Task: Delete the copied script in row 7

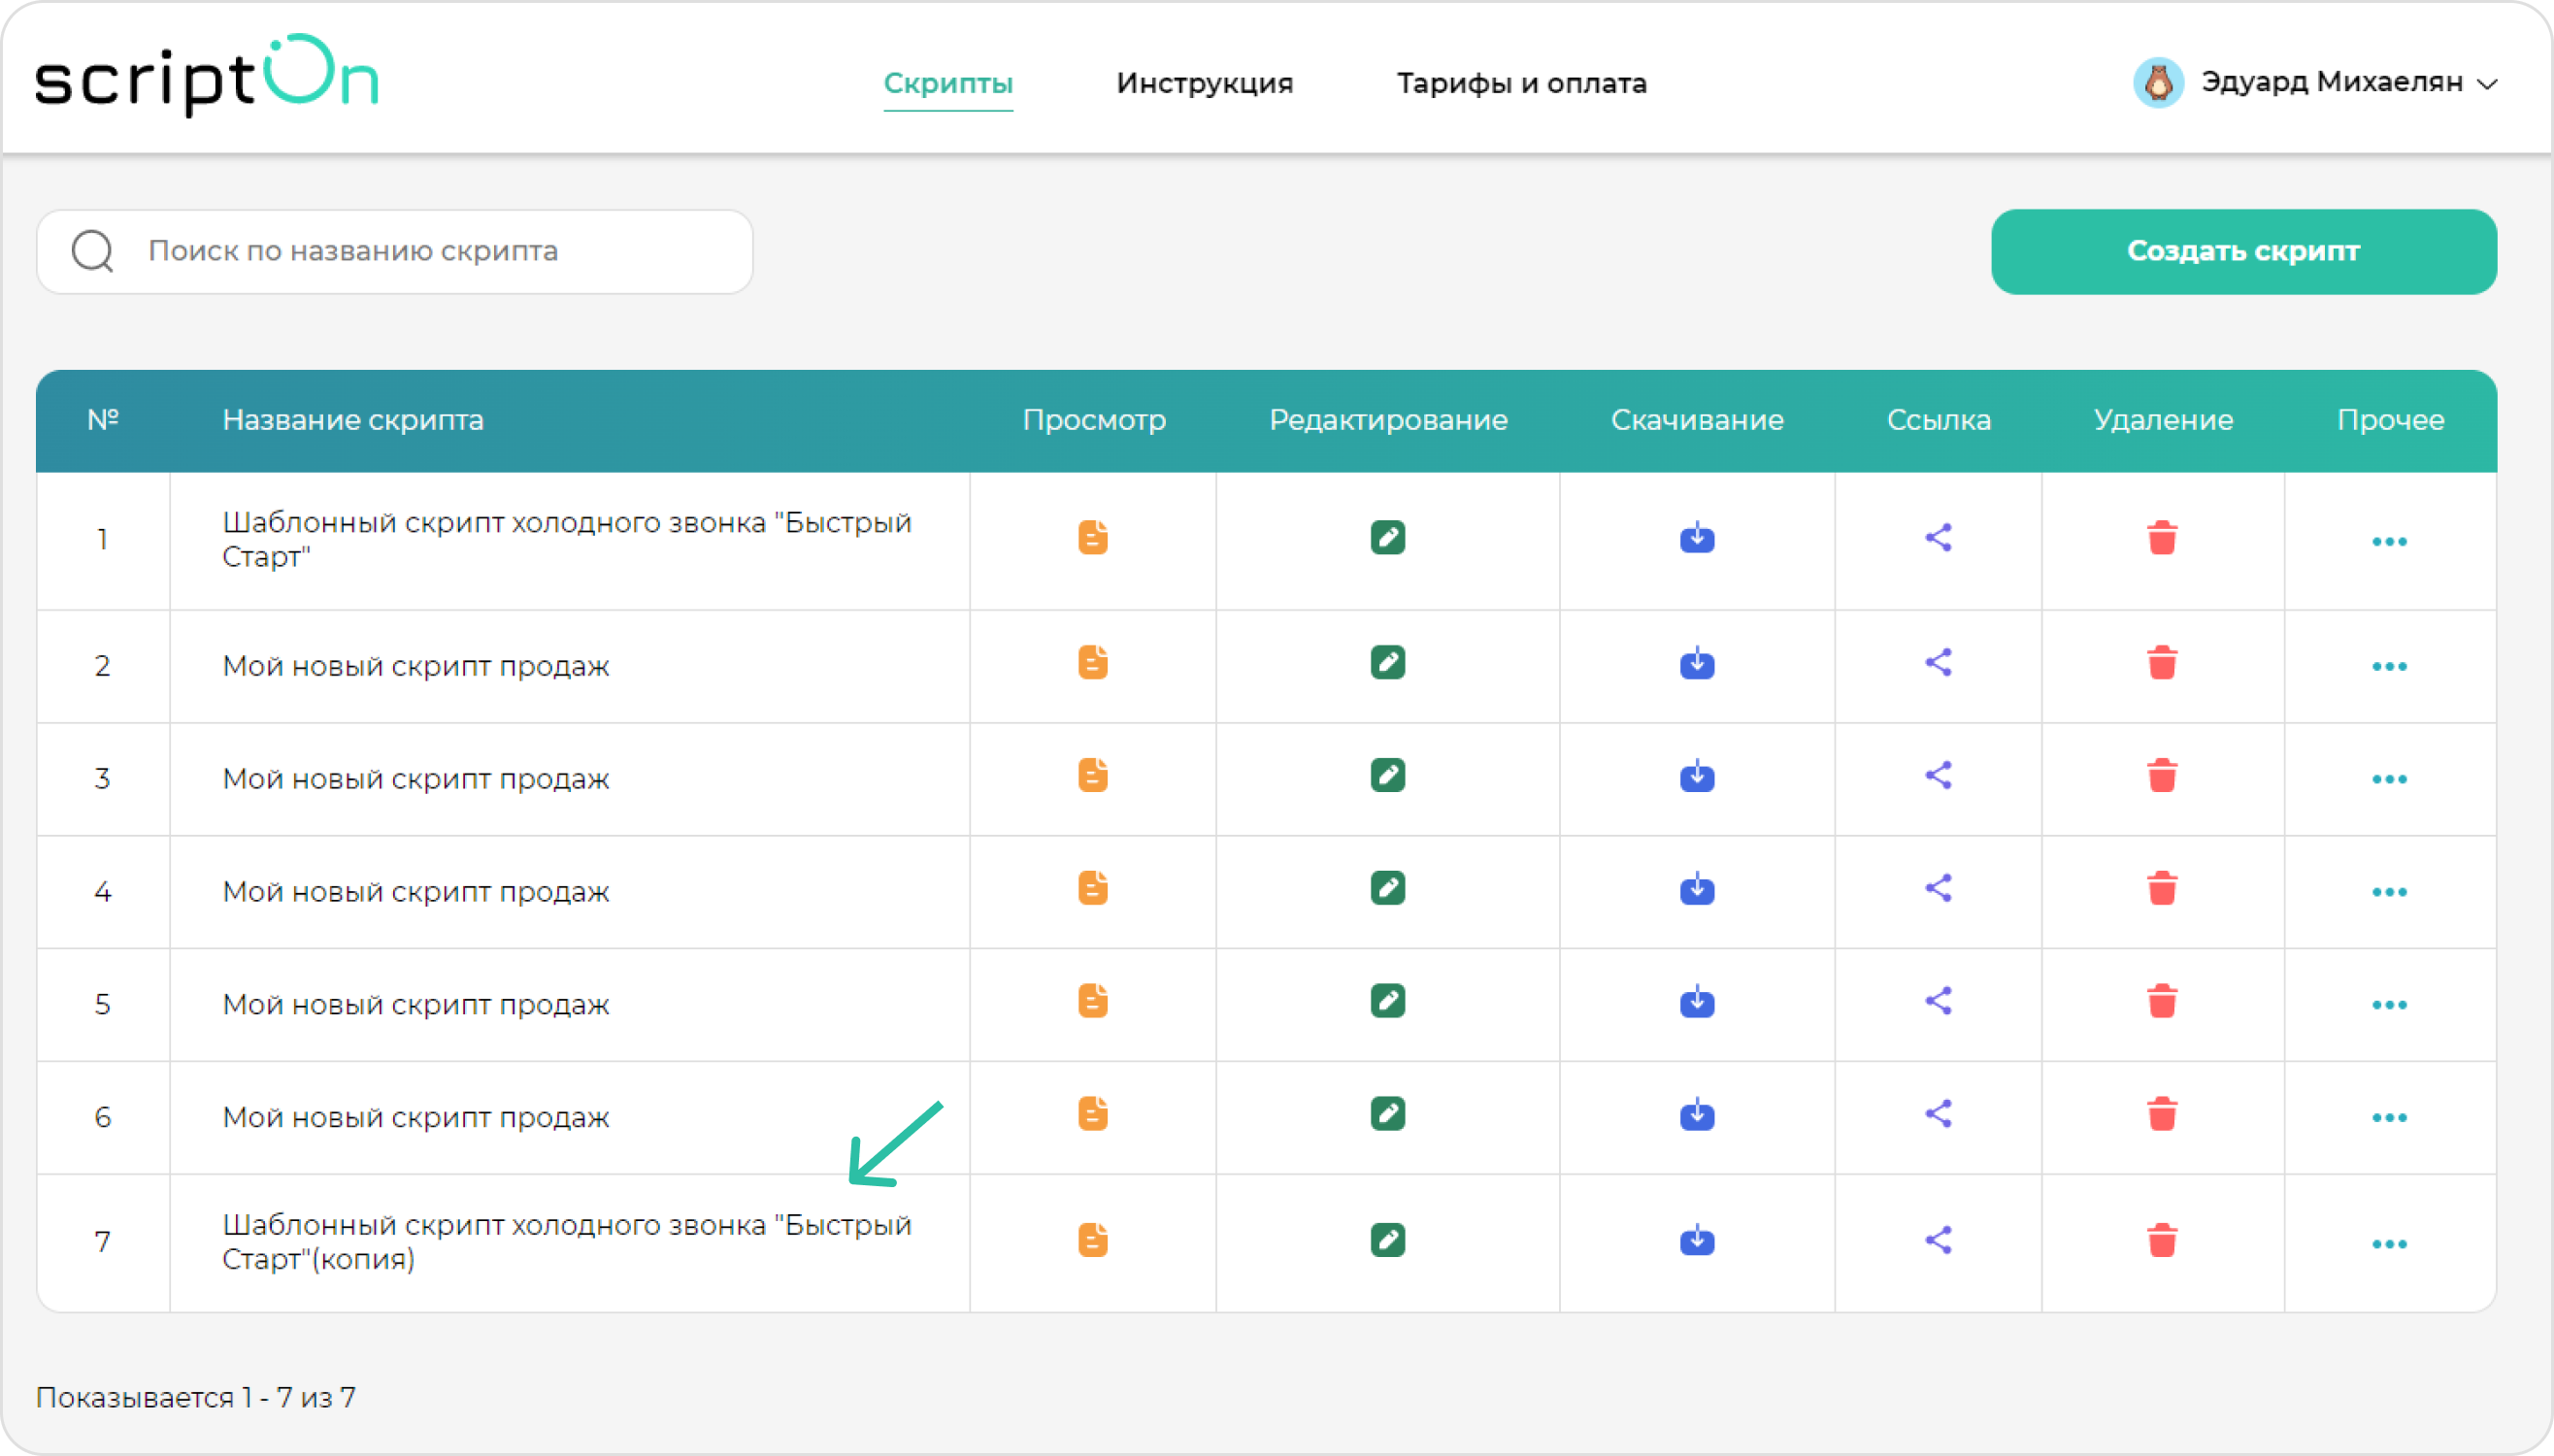Action: [2161, 1240]
